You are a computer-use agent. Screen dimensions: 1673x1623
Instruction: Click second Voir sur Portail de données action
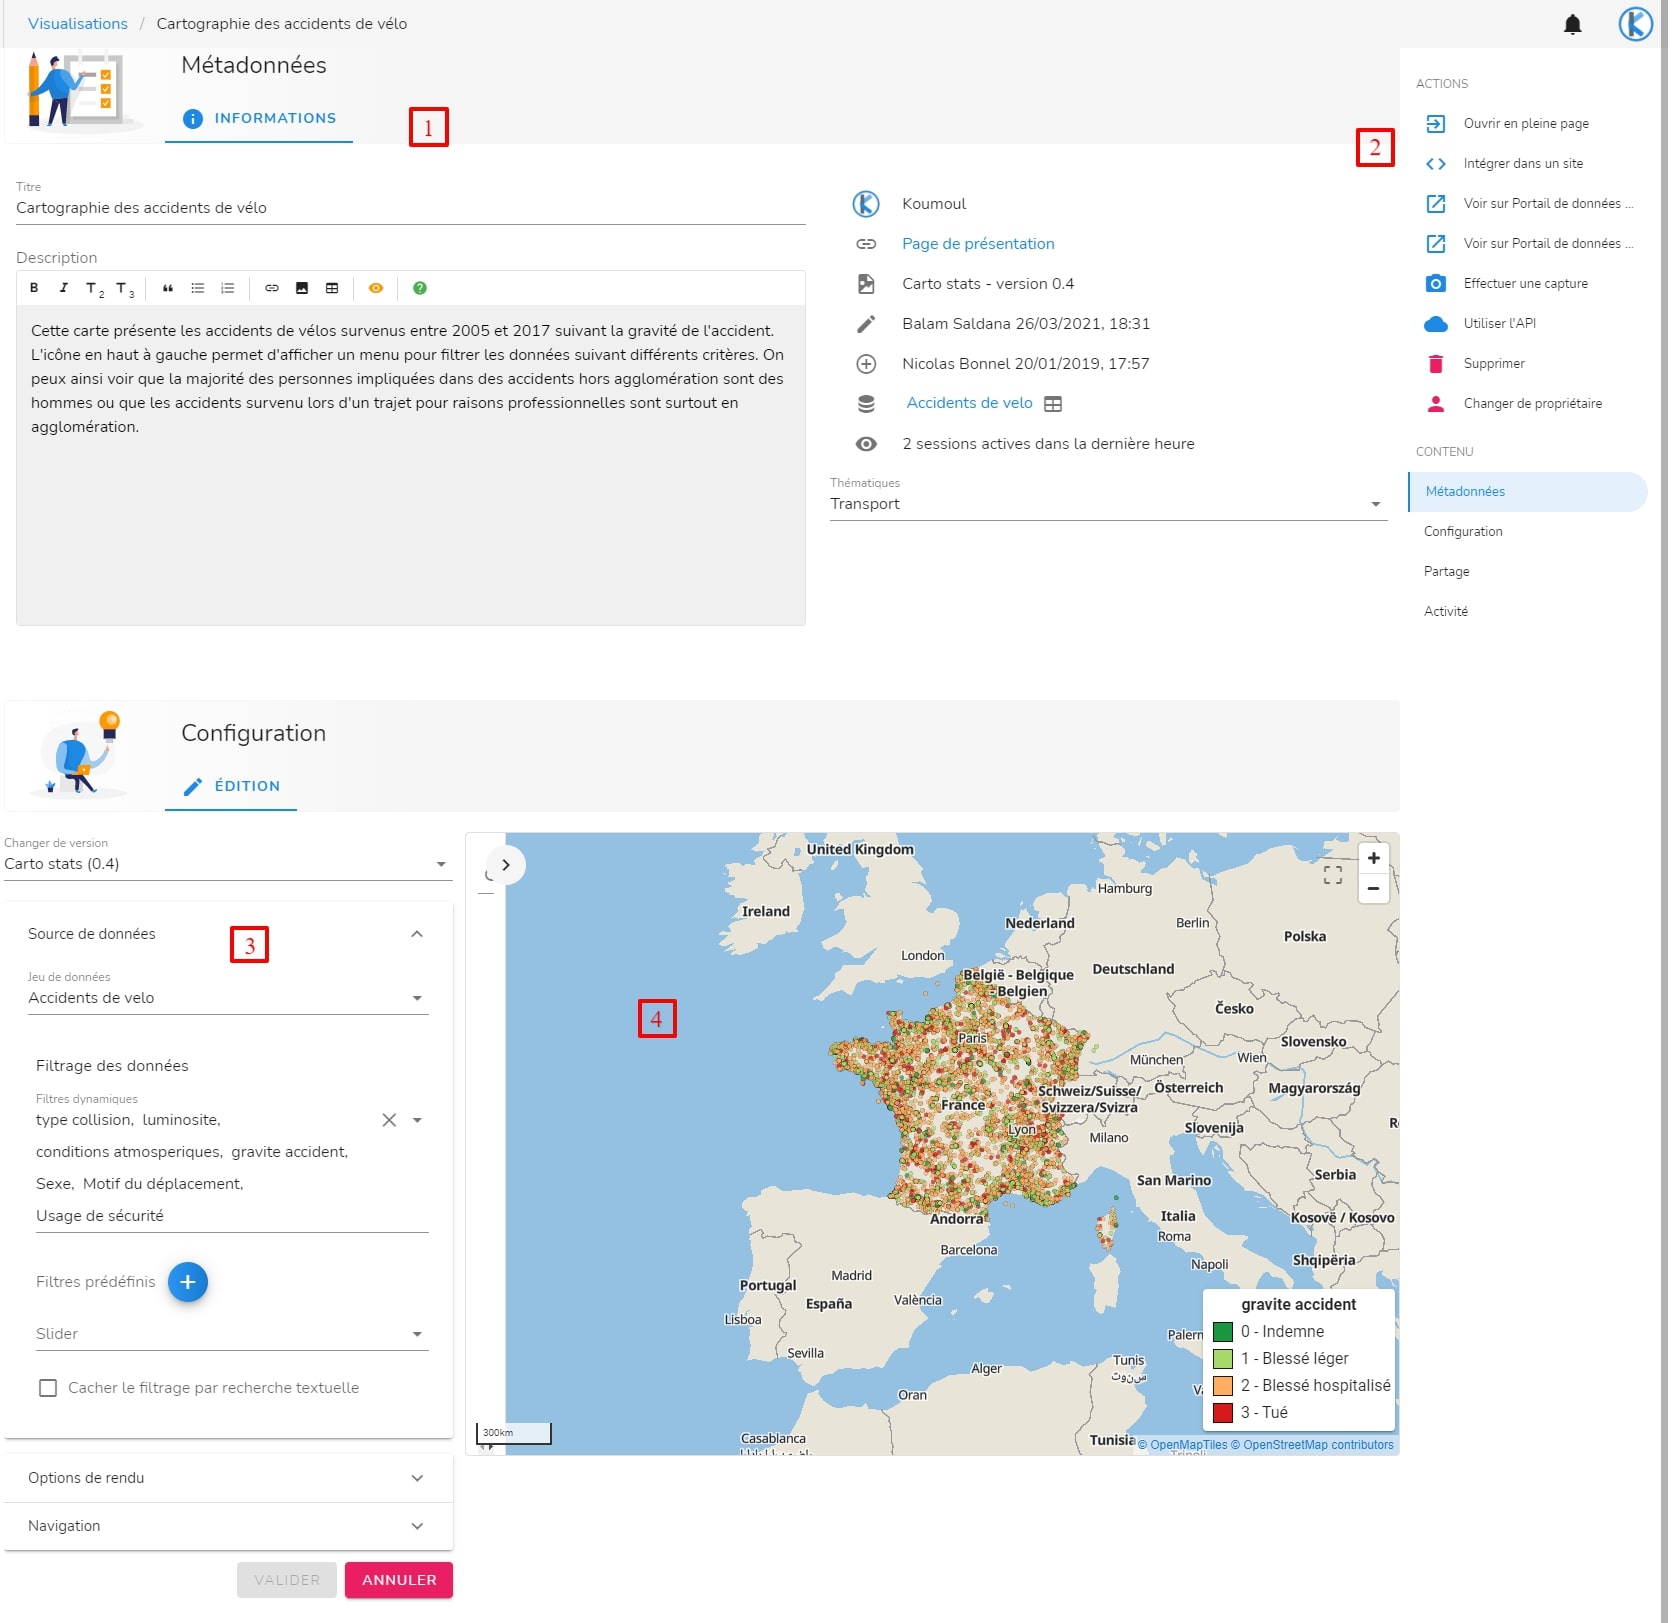pos(1528,244)
